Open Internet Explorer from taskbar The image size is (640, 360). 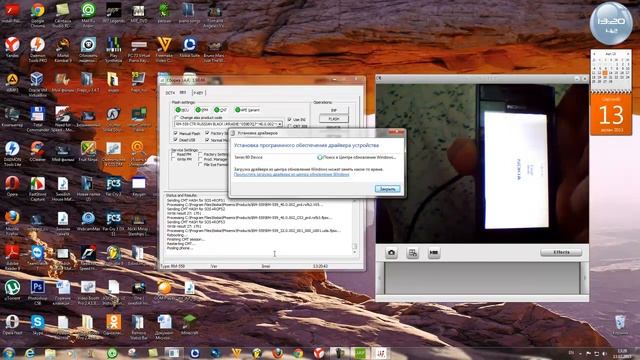pyautogui.click(x=29, y=353)
